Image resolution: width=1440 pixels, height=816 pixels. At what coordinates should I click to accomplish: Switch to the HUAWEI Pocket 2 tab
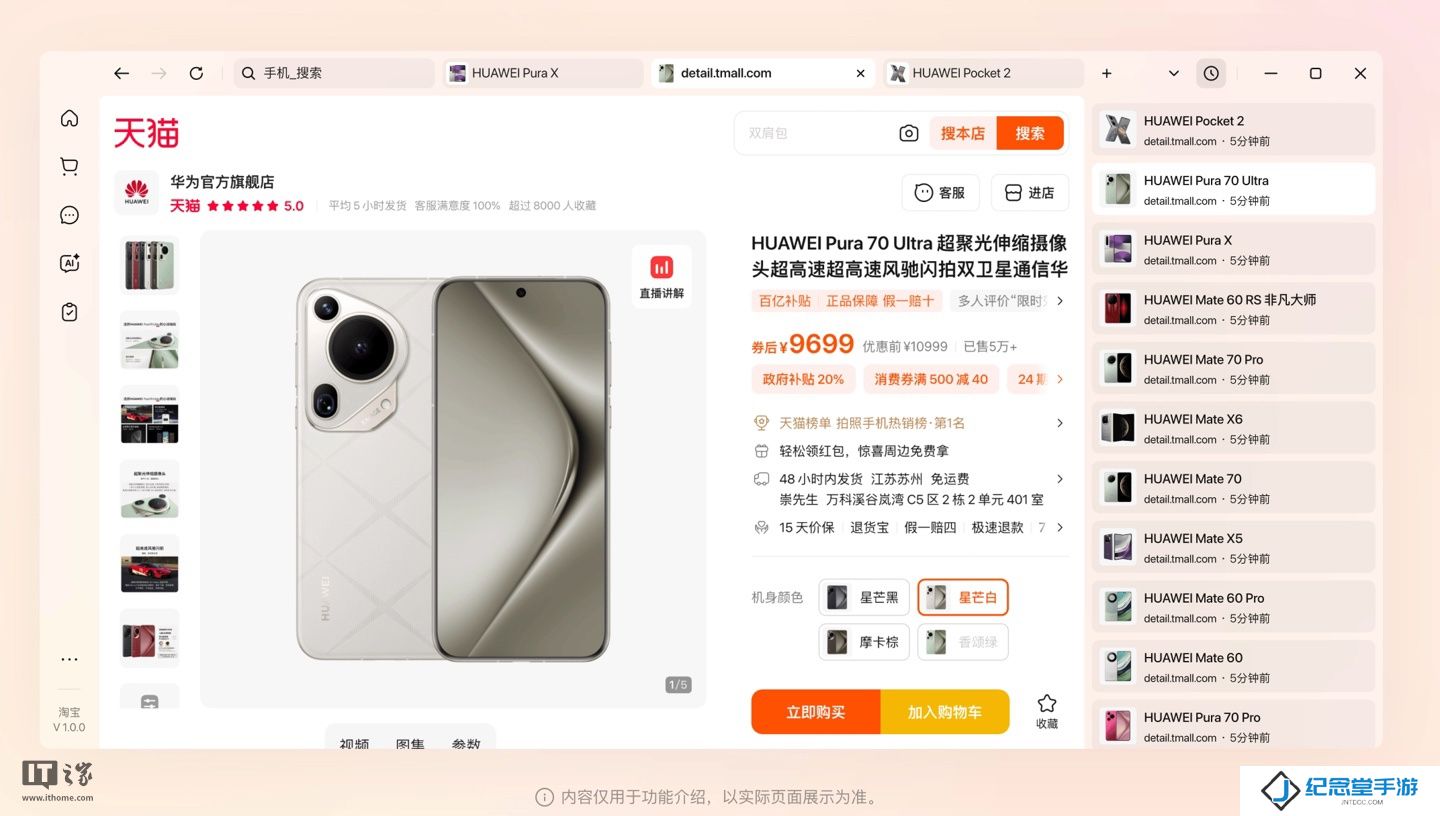983,73
